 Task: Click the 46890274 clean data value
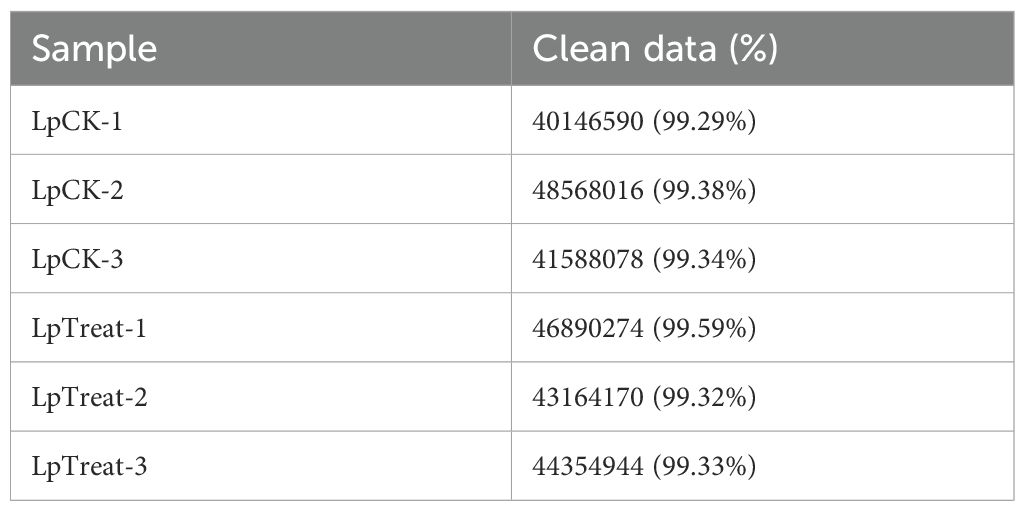click(x=588, y=328)
